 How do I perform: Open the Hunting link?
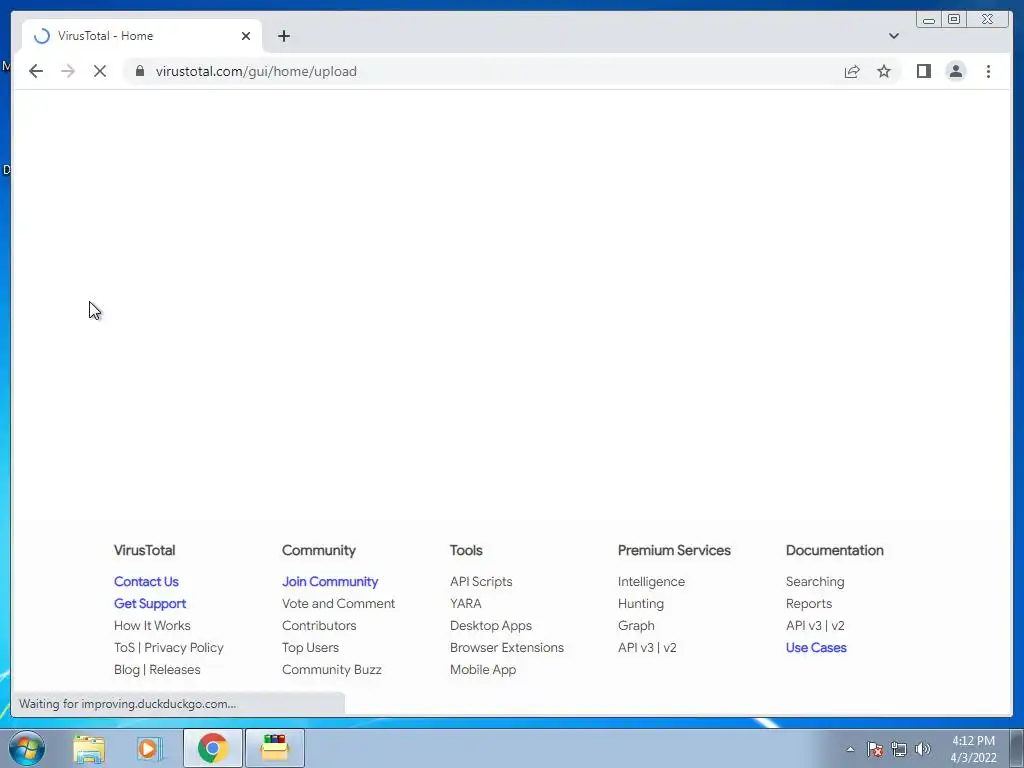[x=641, y=603]
